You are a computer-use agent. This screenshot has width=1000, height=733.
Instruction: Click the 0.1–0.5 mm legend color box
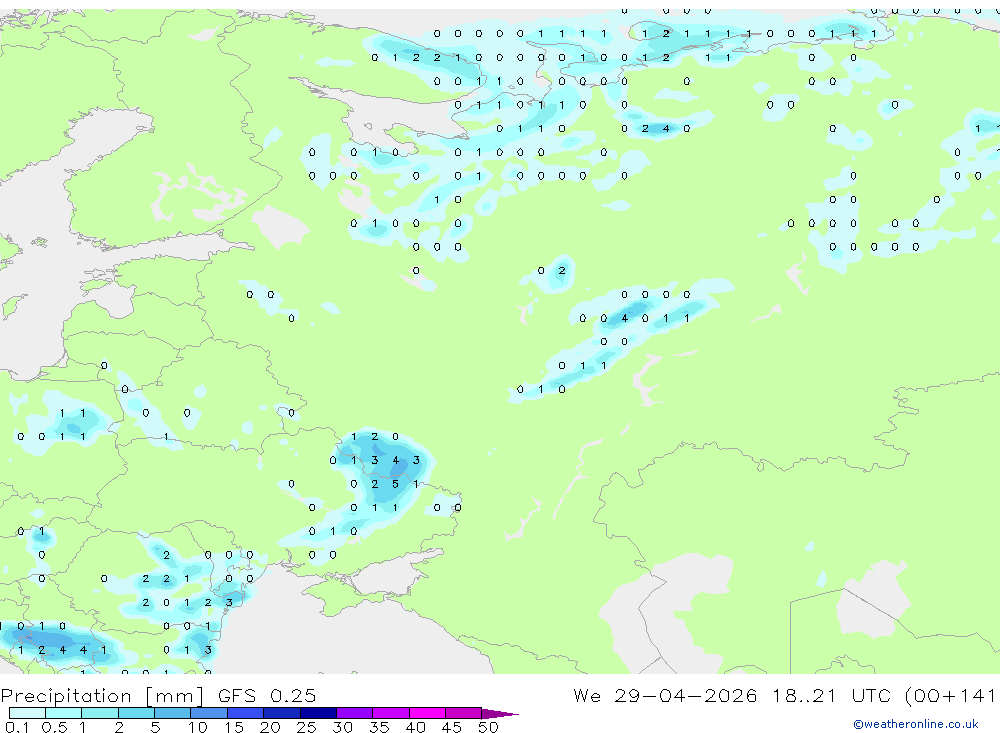pos(27,713)
